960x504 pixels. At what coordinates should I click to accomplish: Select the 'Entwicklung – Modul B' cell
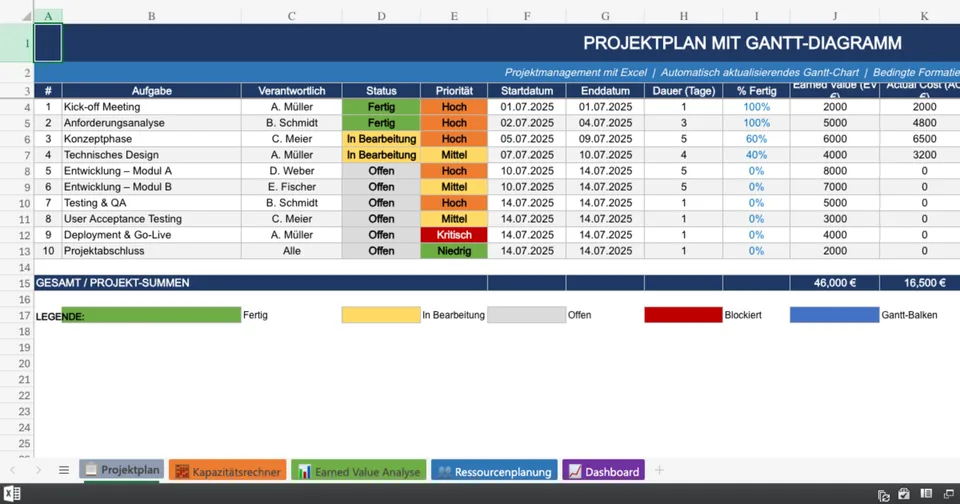151,187
